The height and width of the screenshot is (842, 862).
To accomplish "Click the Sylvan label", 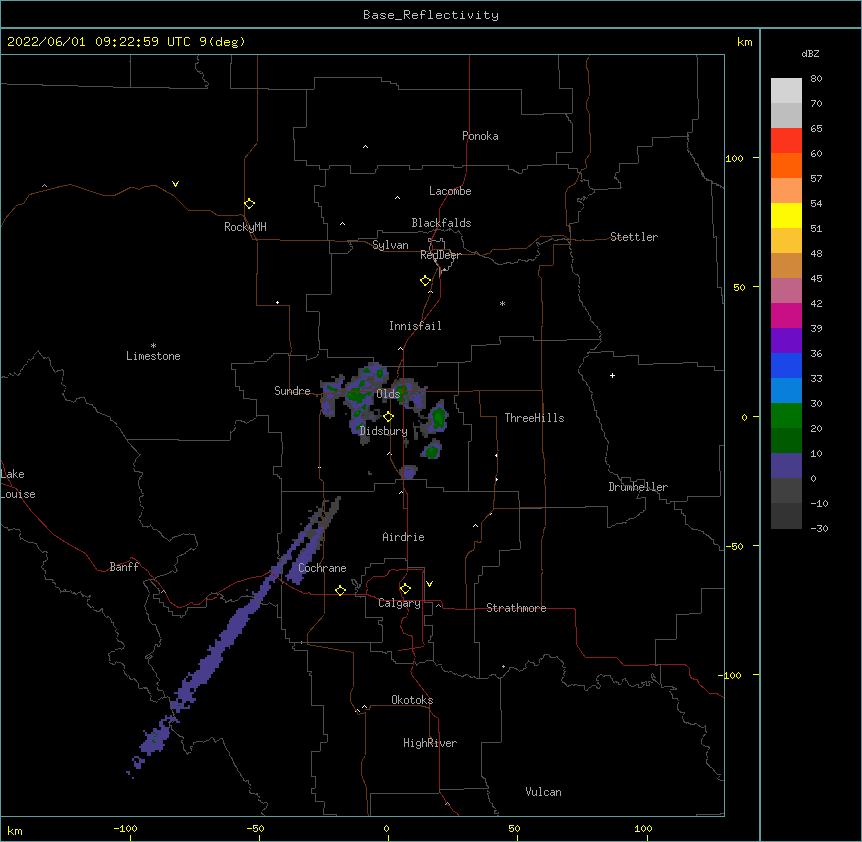I will coord(390,245).
